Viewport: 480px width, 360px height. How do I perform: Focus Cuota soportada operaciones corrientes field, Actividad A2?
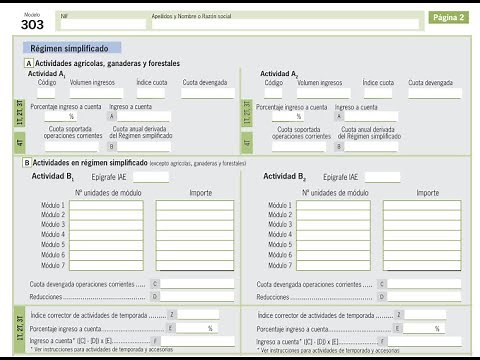point(299,147)
